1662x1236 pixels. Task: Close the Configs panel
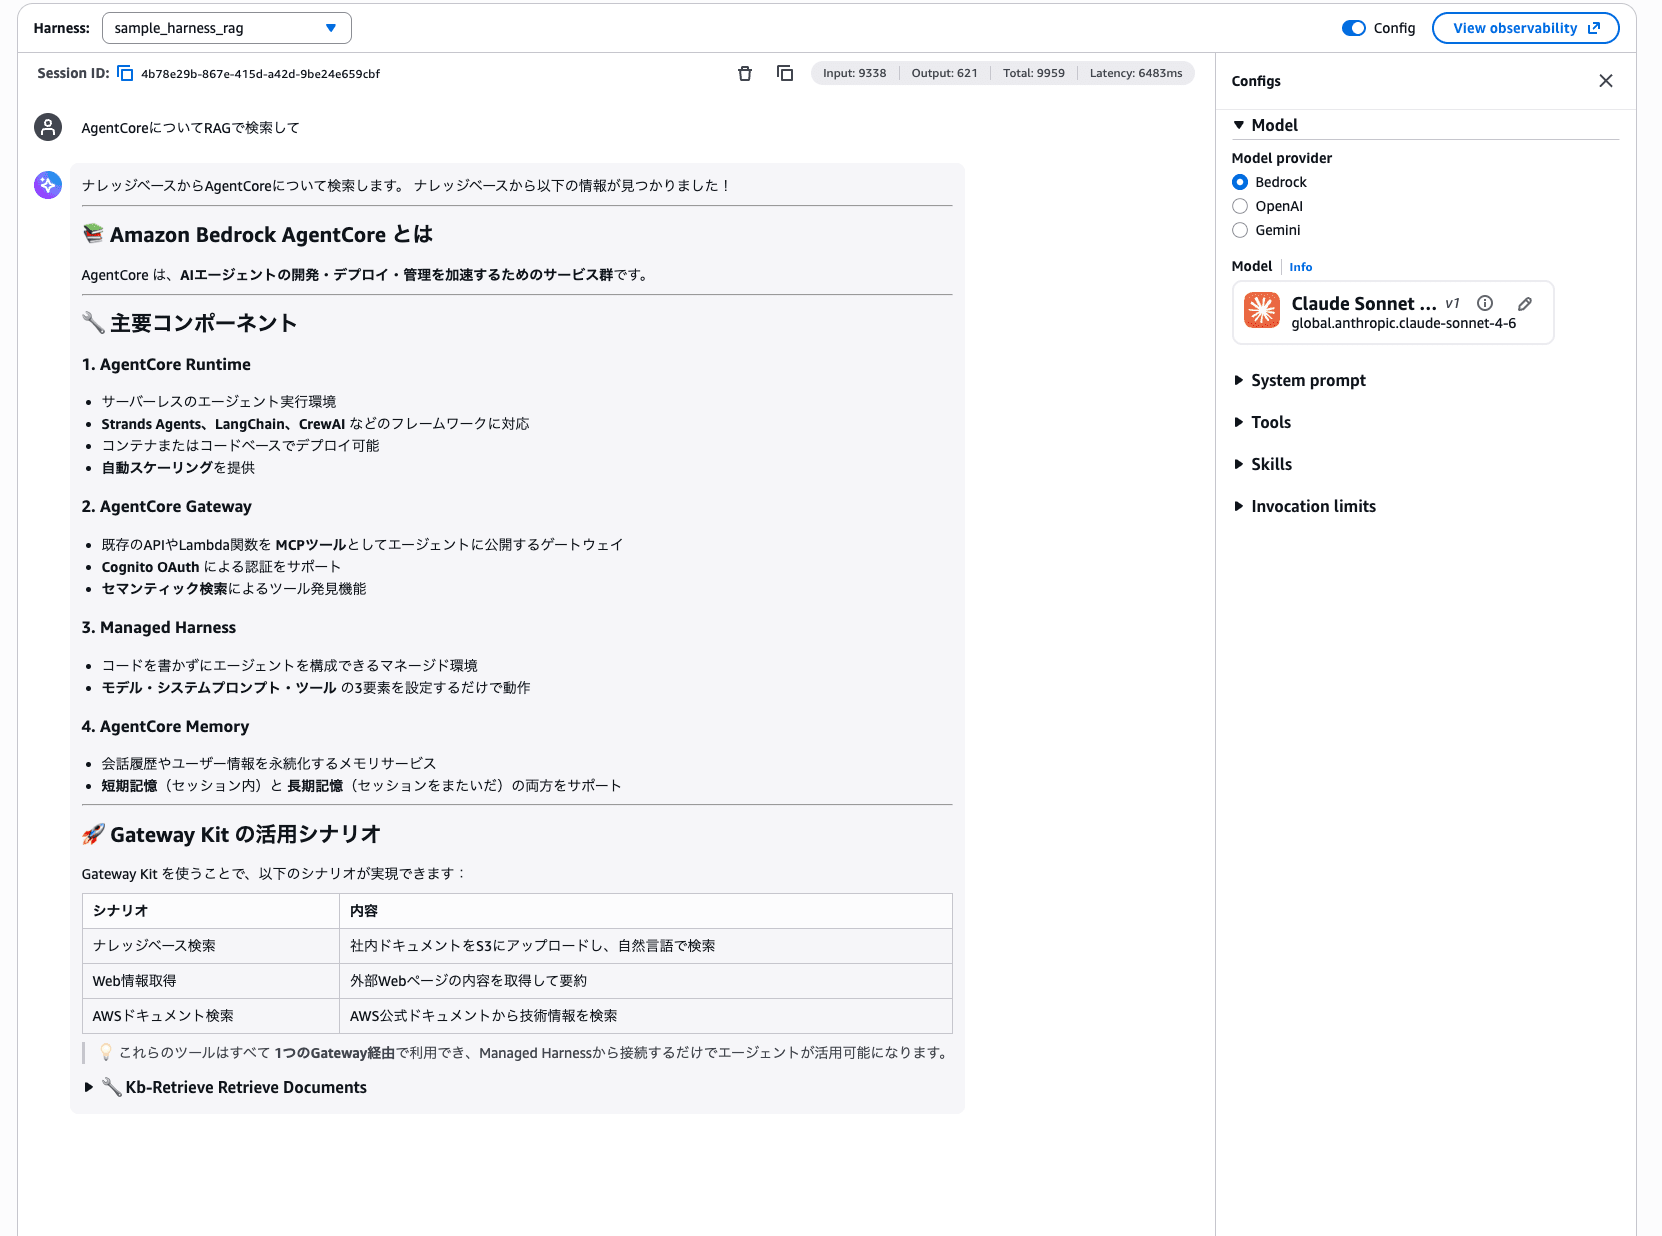(1606, 81)
